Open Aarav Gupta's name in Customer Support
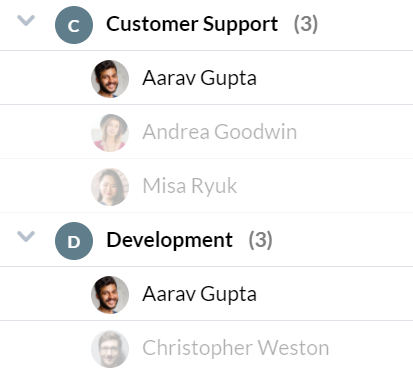Image resolution: width=413 pixels, height=372 pixels. tap(199, 78)
